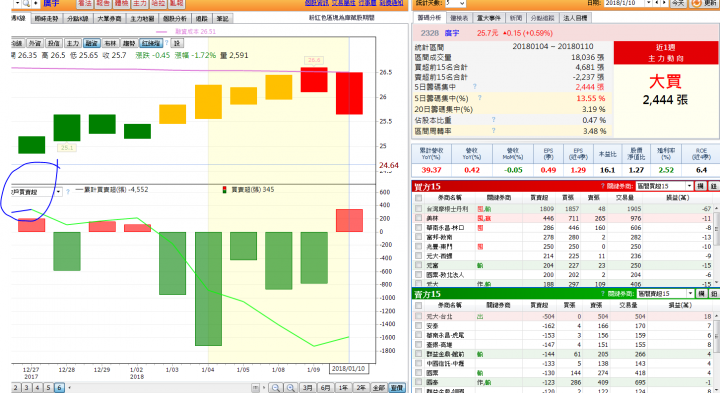
Task: Click the 看法 orange toolbar button
Action: click(84, 3)
